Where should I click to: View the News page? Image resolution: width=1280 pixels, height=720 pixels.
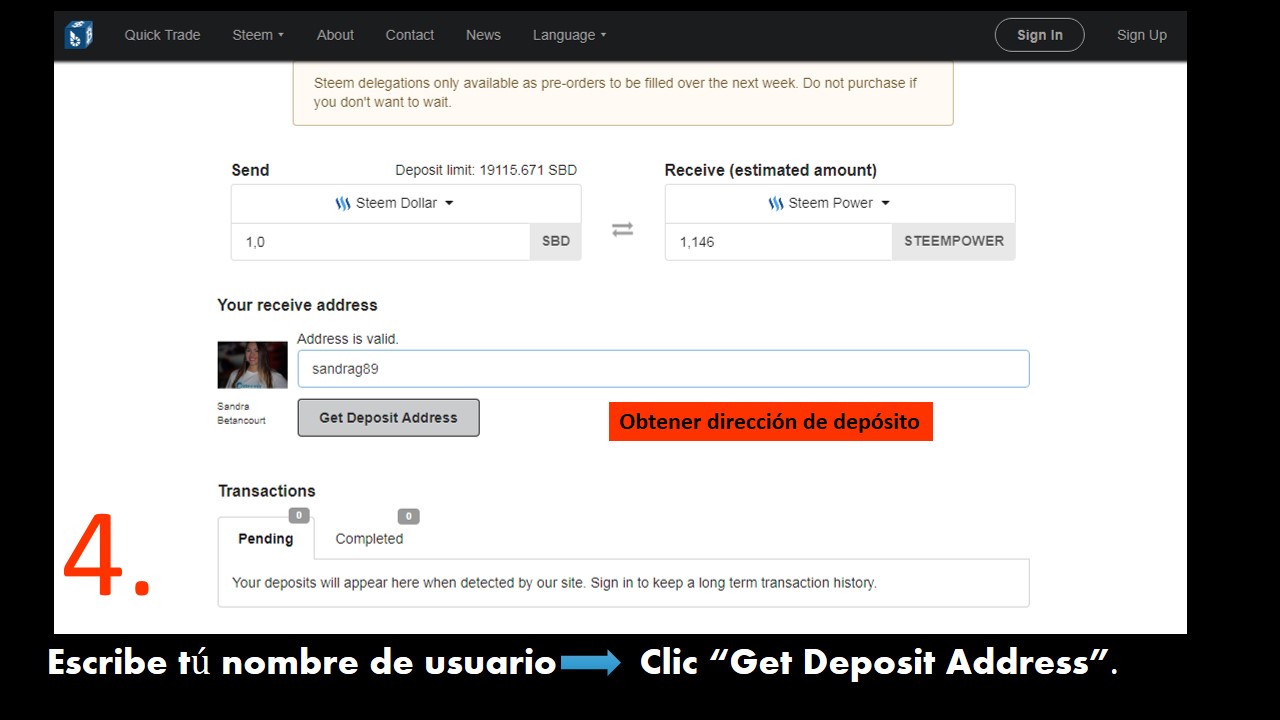[x=483, y=35]
